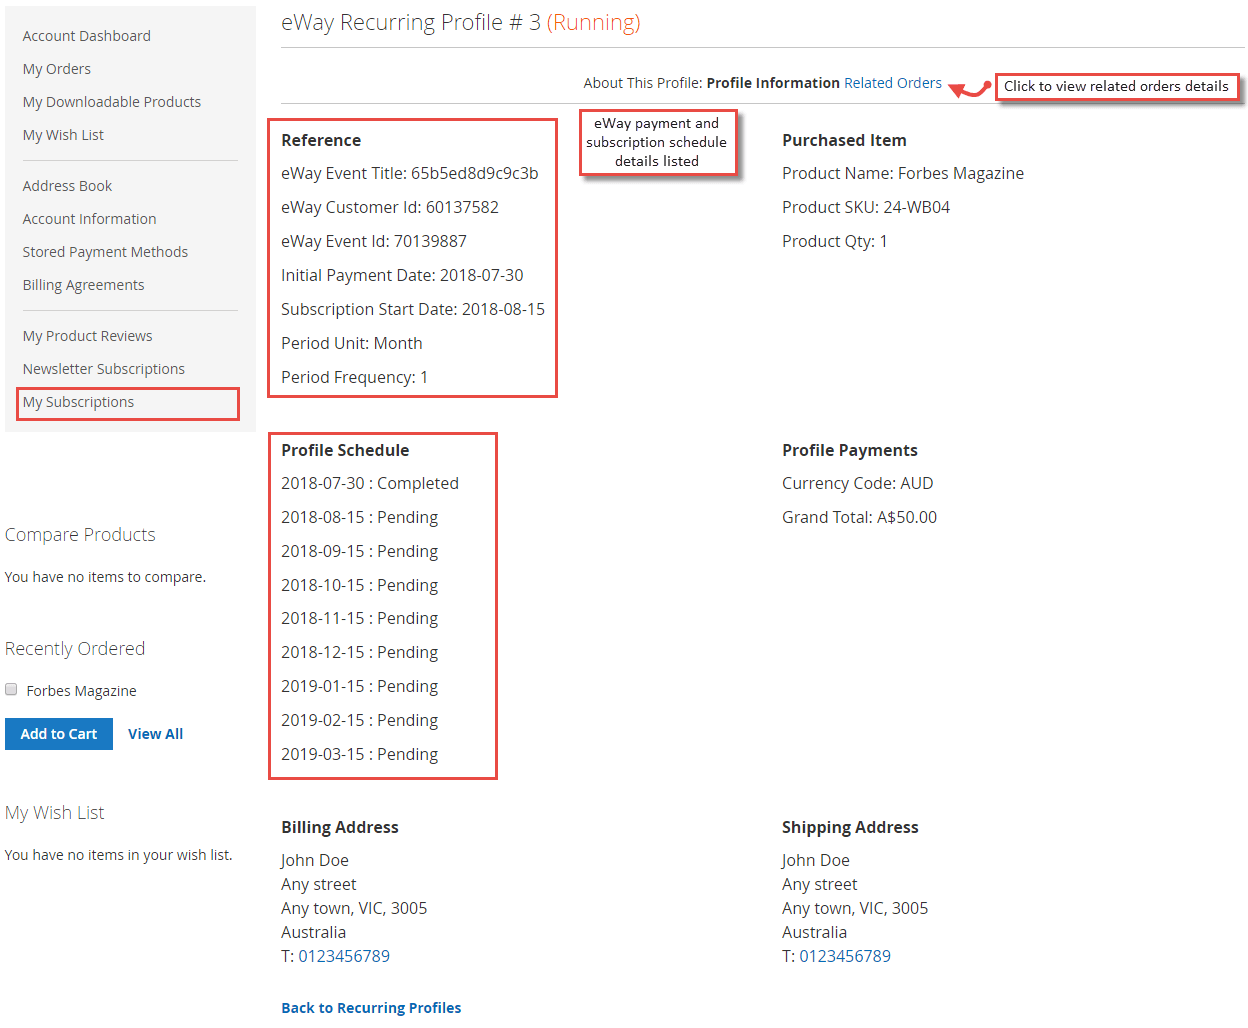Open View All recently ordered items
This screenshot has height=1028, width=1248.
tap(155, 733)
